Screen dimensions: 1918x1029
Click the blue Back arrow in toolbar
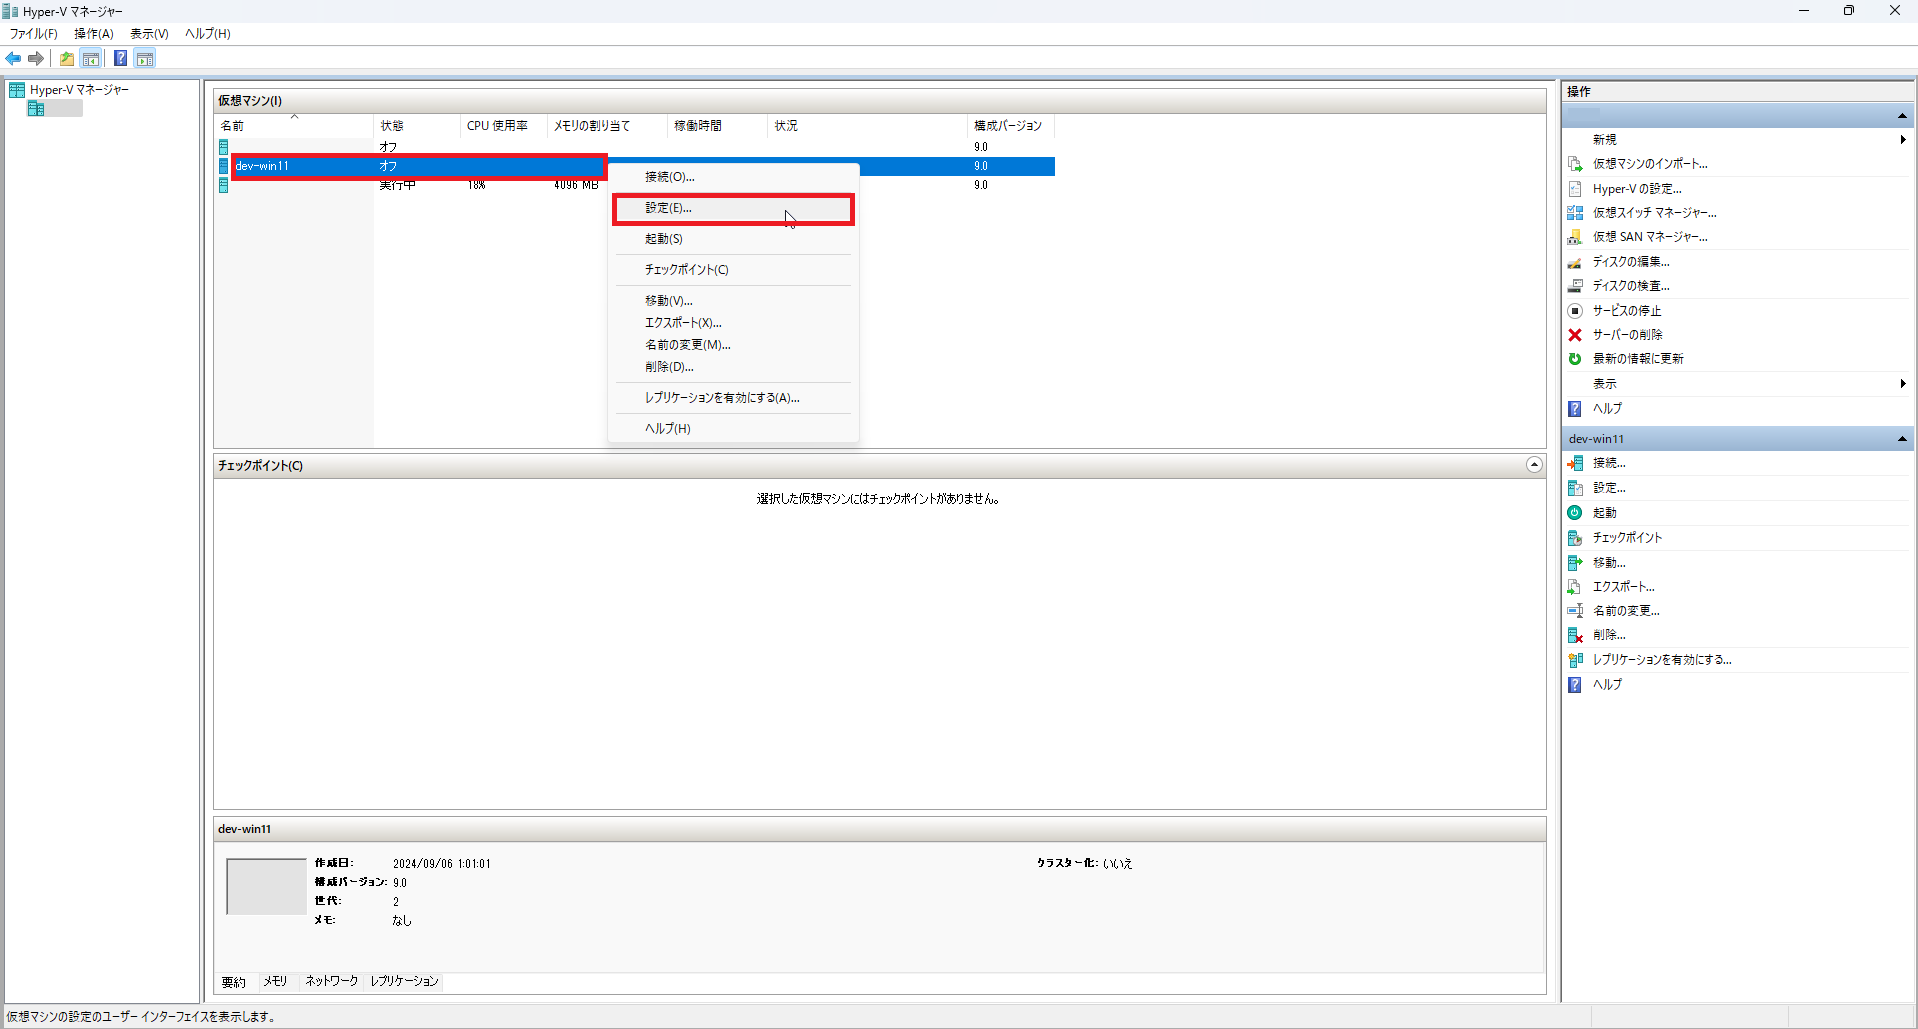(13, 58)
